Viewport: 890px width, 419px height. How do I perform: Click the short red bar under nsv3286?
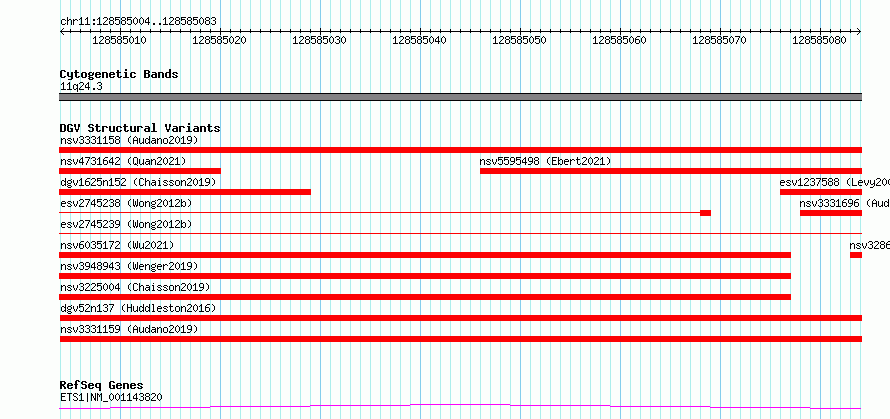pyautogui.click(x=856, y=255)
